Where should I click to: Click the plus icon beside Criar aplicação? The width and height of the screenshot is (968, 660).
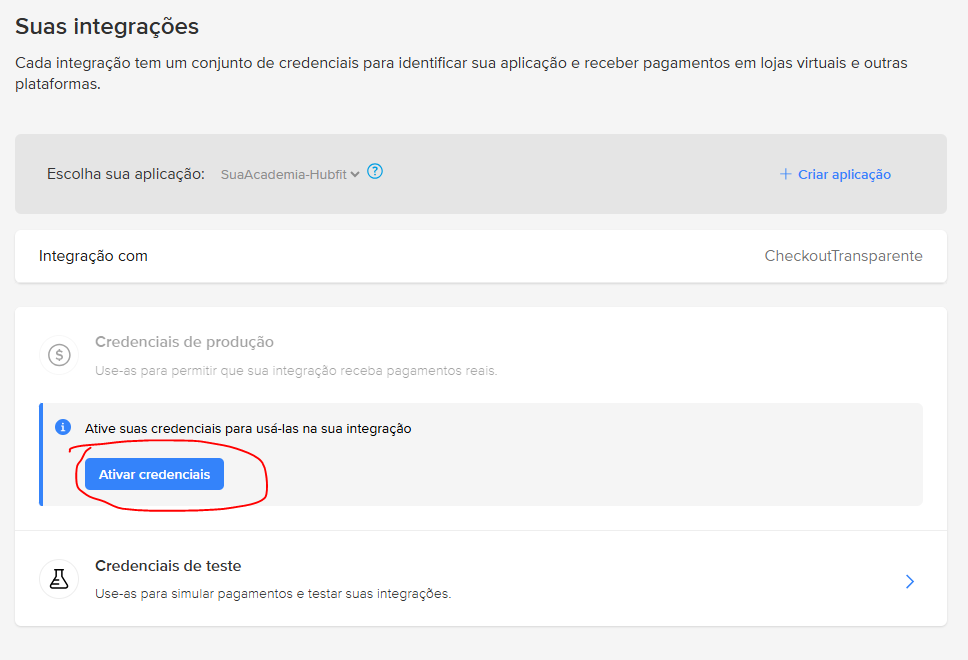coord(785,174)
